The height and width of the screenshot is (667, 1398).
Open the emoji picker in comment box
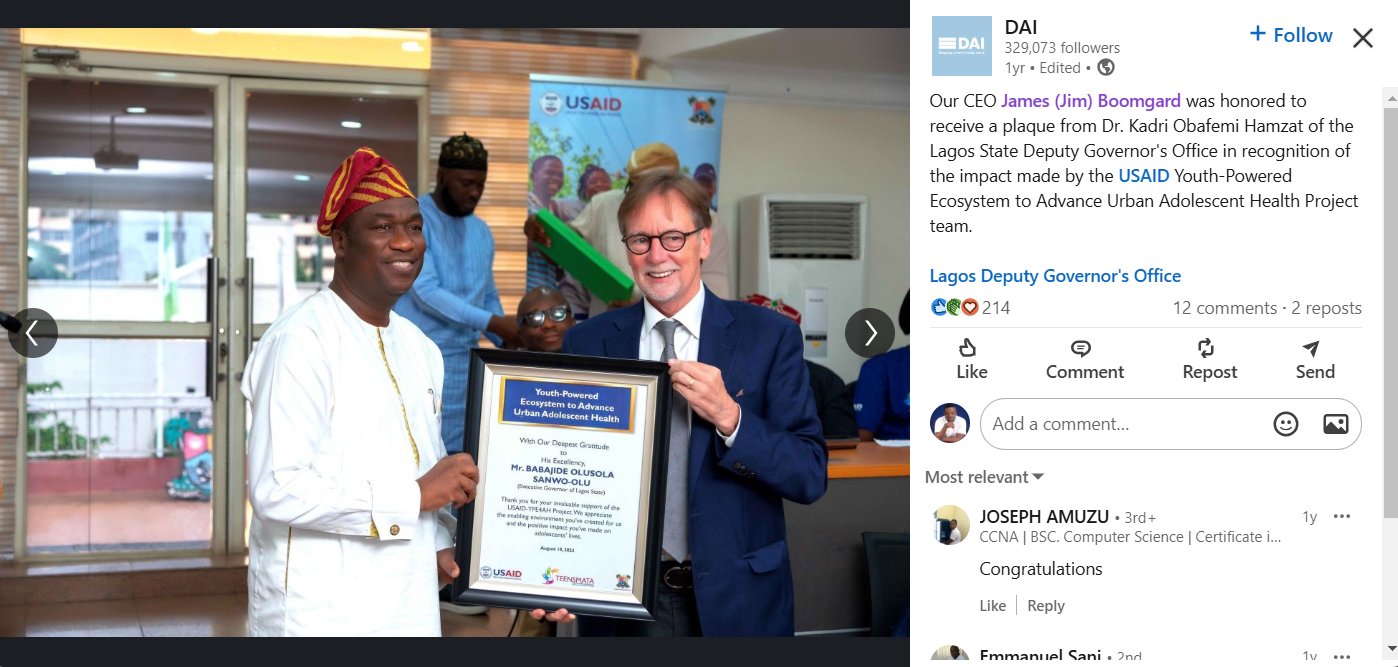(1286, 424)
